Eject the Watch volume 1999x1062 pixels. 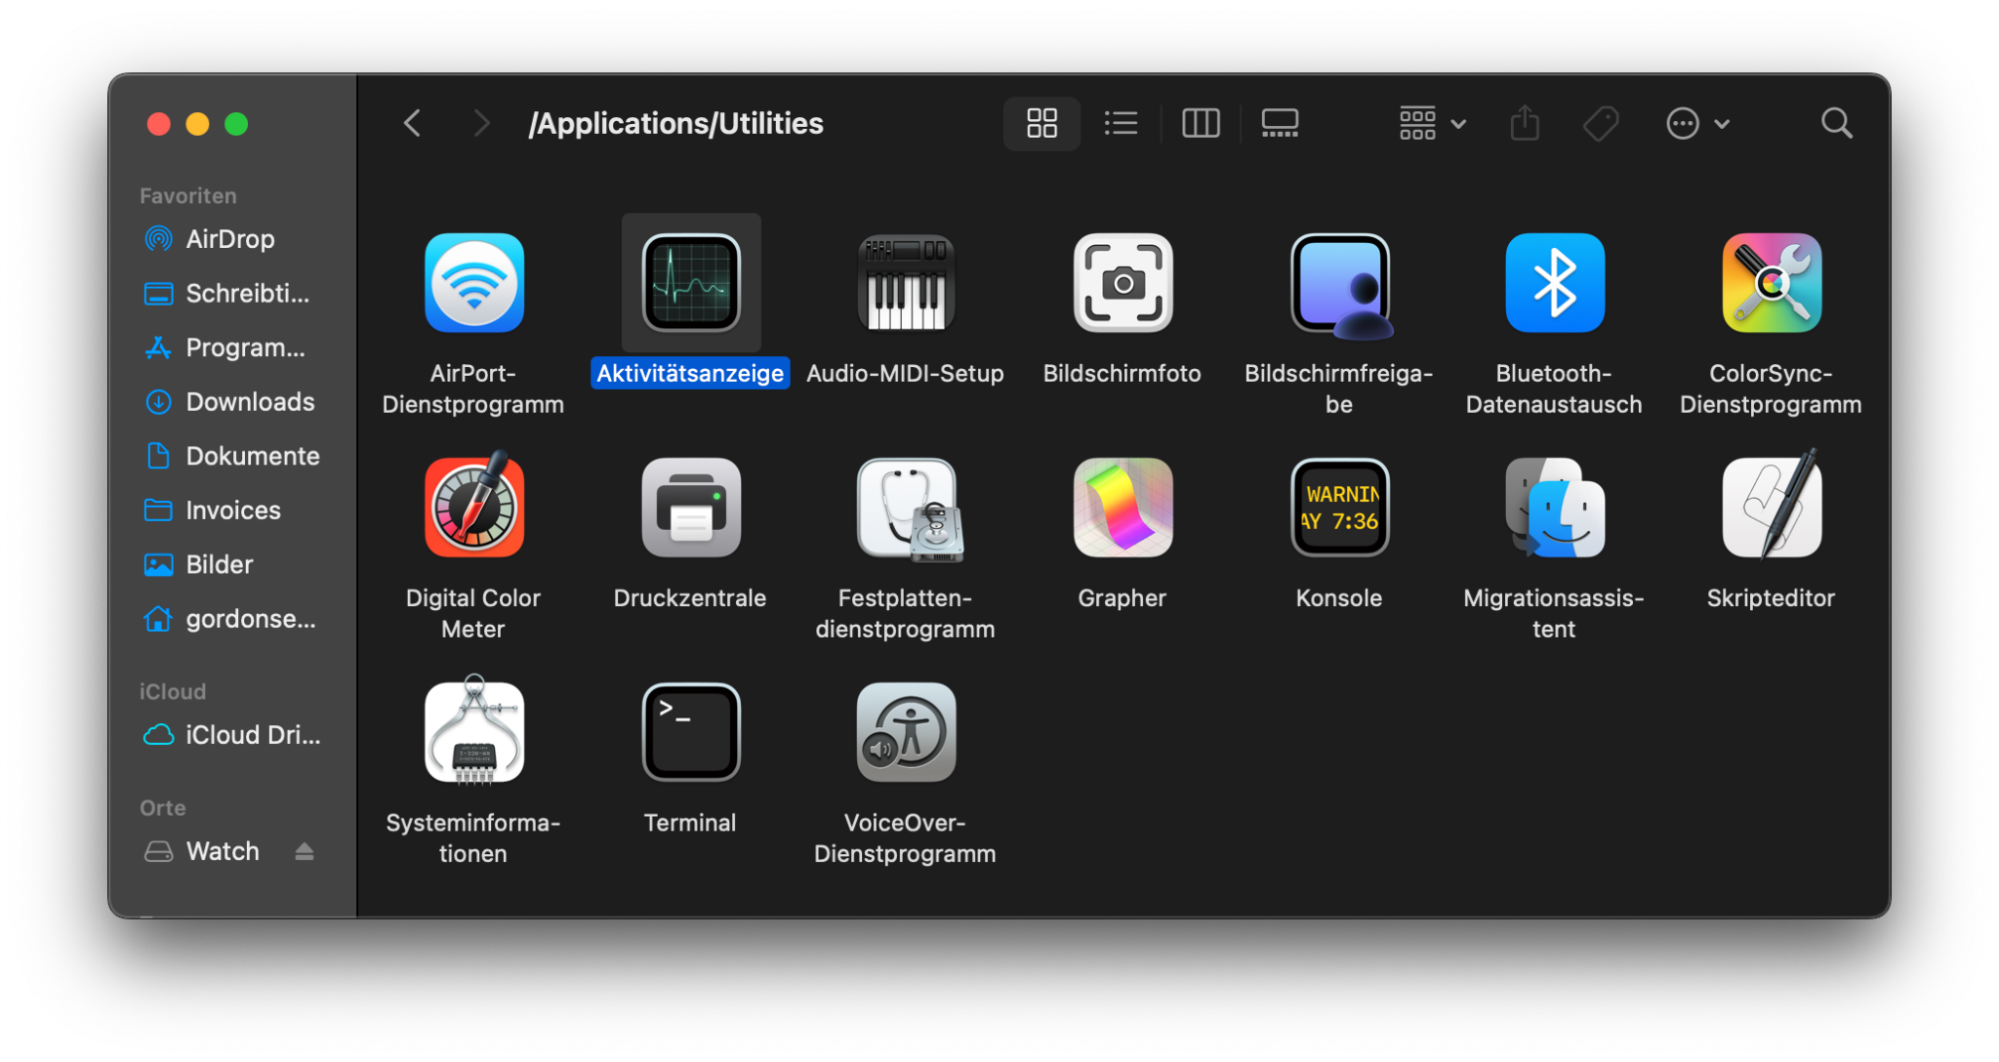pyautogui.click(x=305, y=851)
